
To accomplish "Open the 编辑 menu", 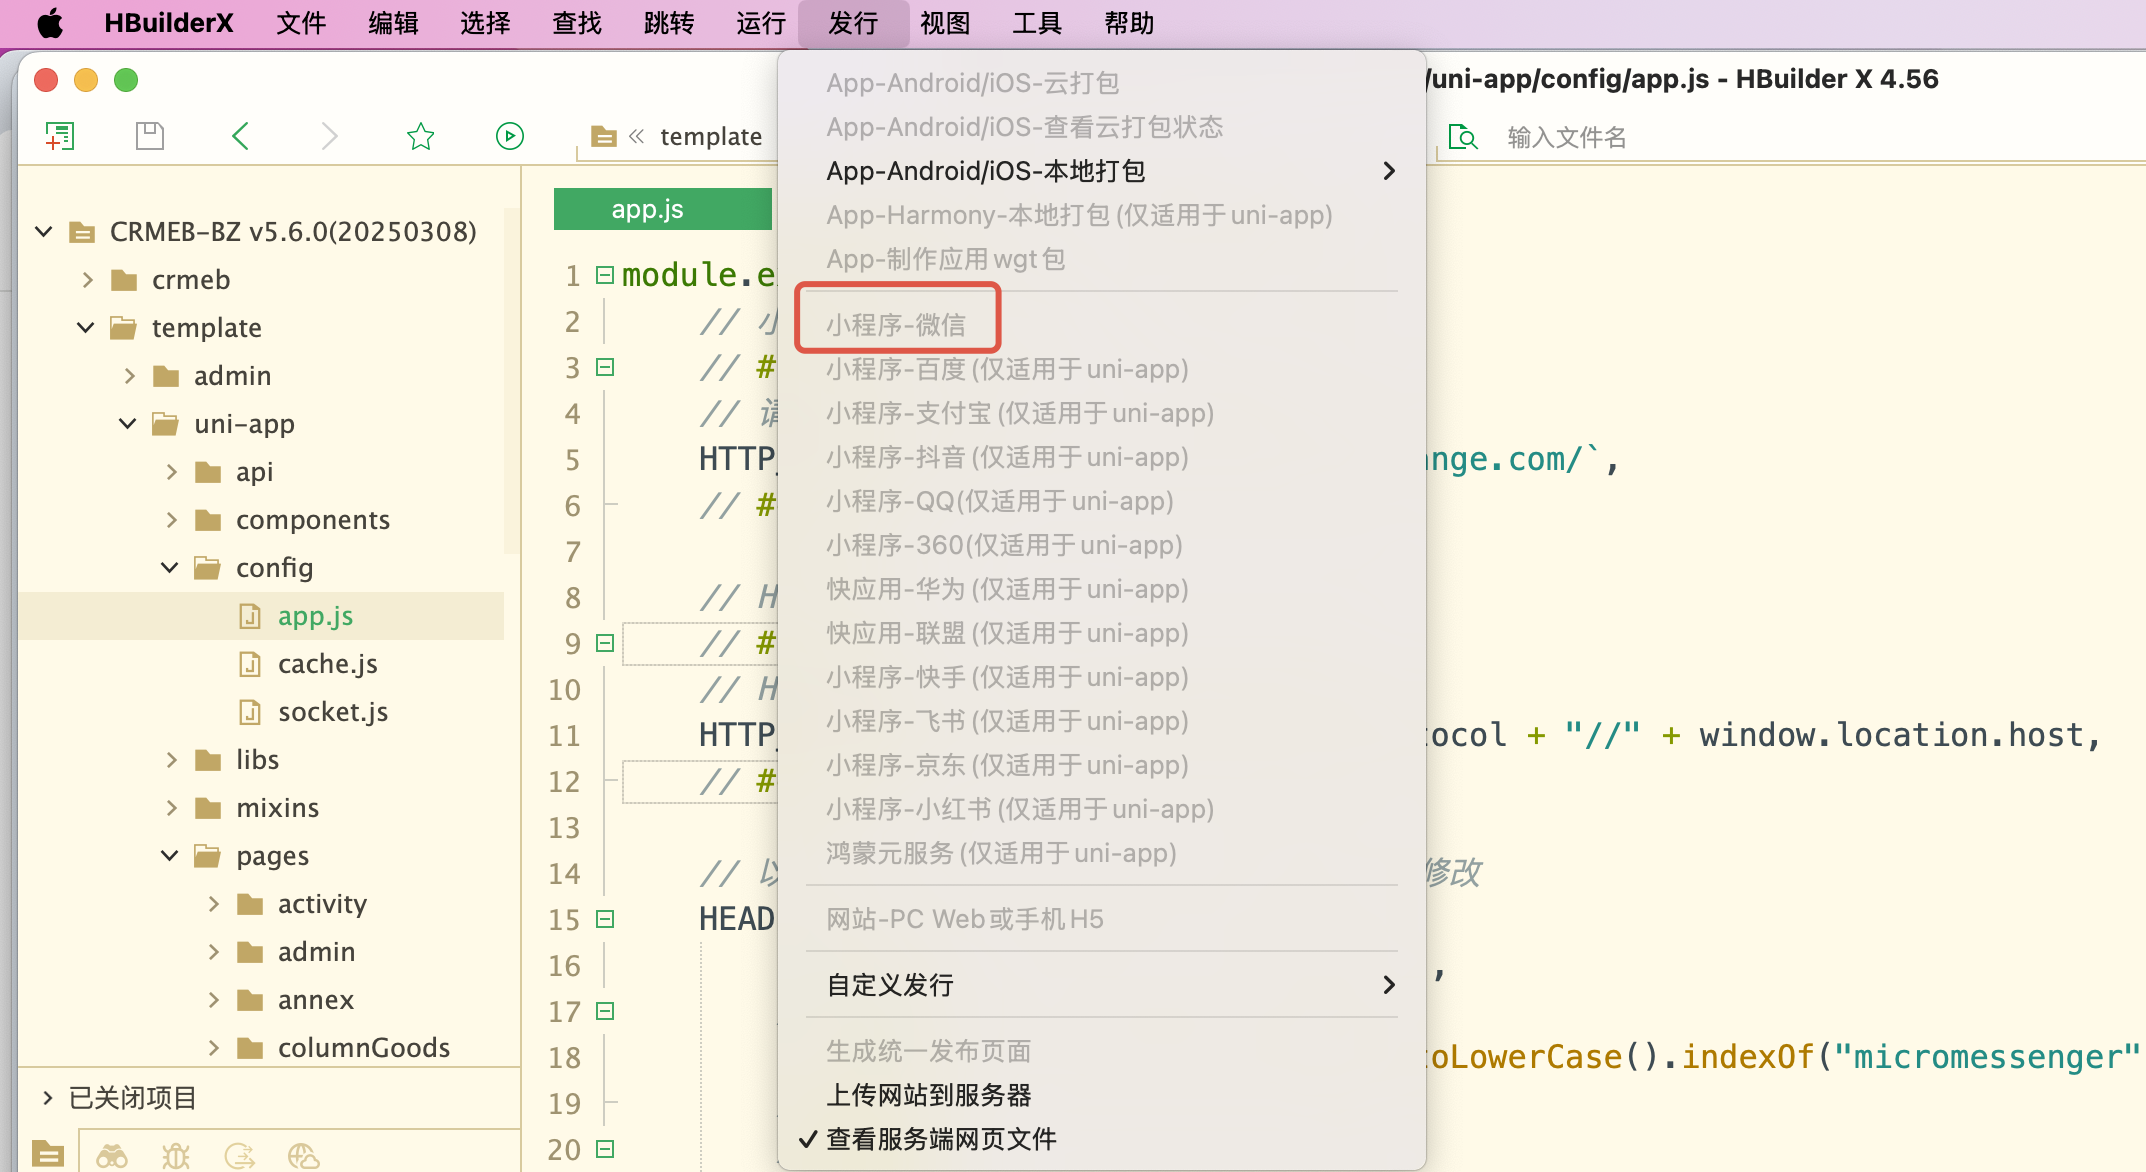I will (393, 23).
